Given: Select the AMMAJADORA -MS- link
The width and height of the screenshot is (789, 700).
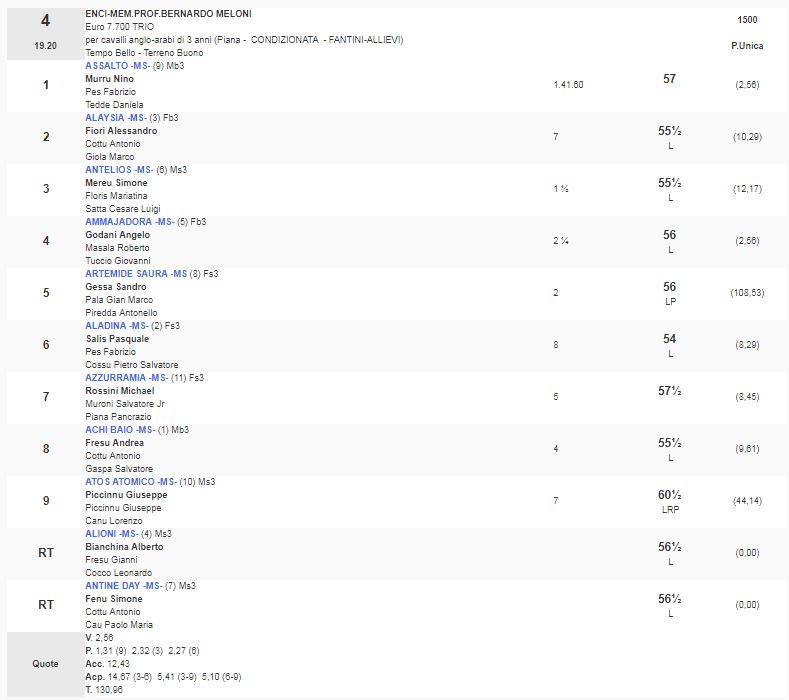Looking at the screenshot, I should click(129, 222).
